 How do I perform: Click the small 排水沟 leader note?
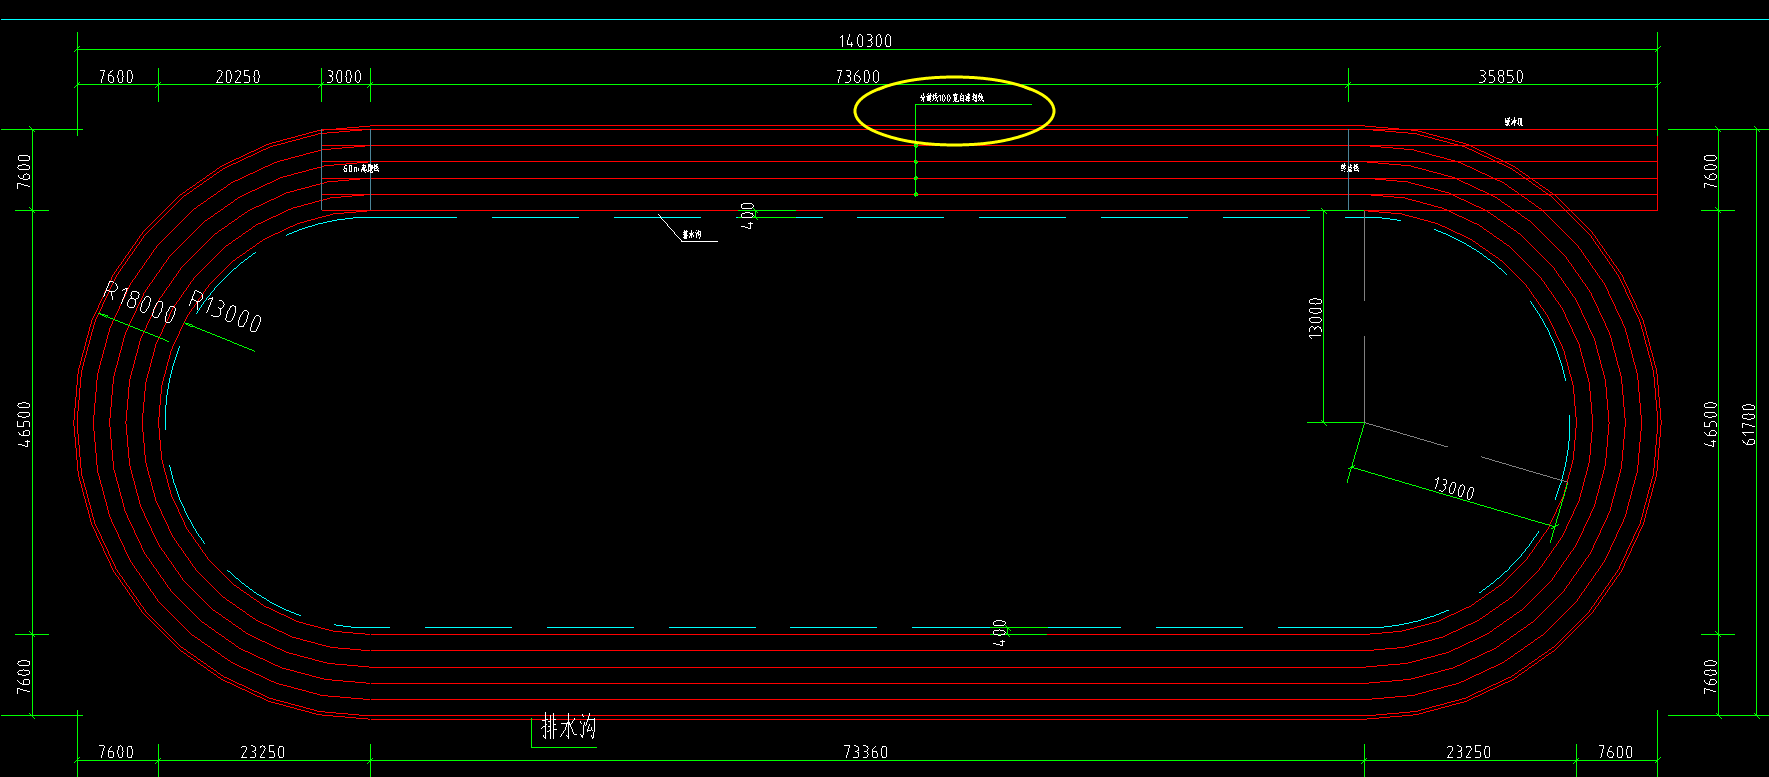tap(692, 235)
